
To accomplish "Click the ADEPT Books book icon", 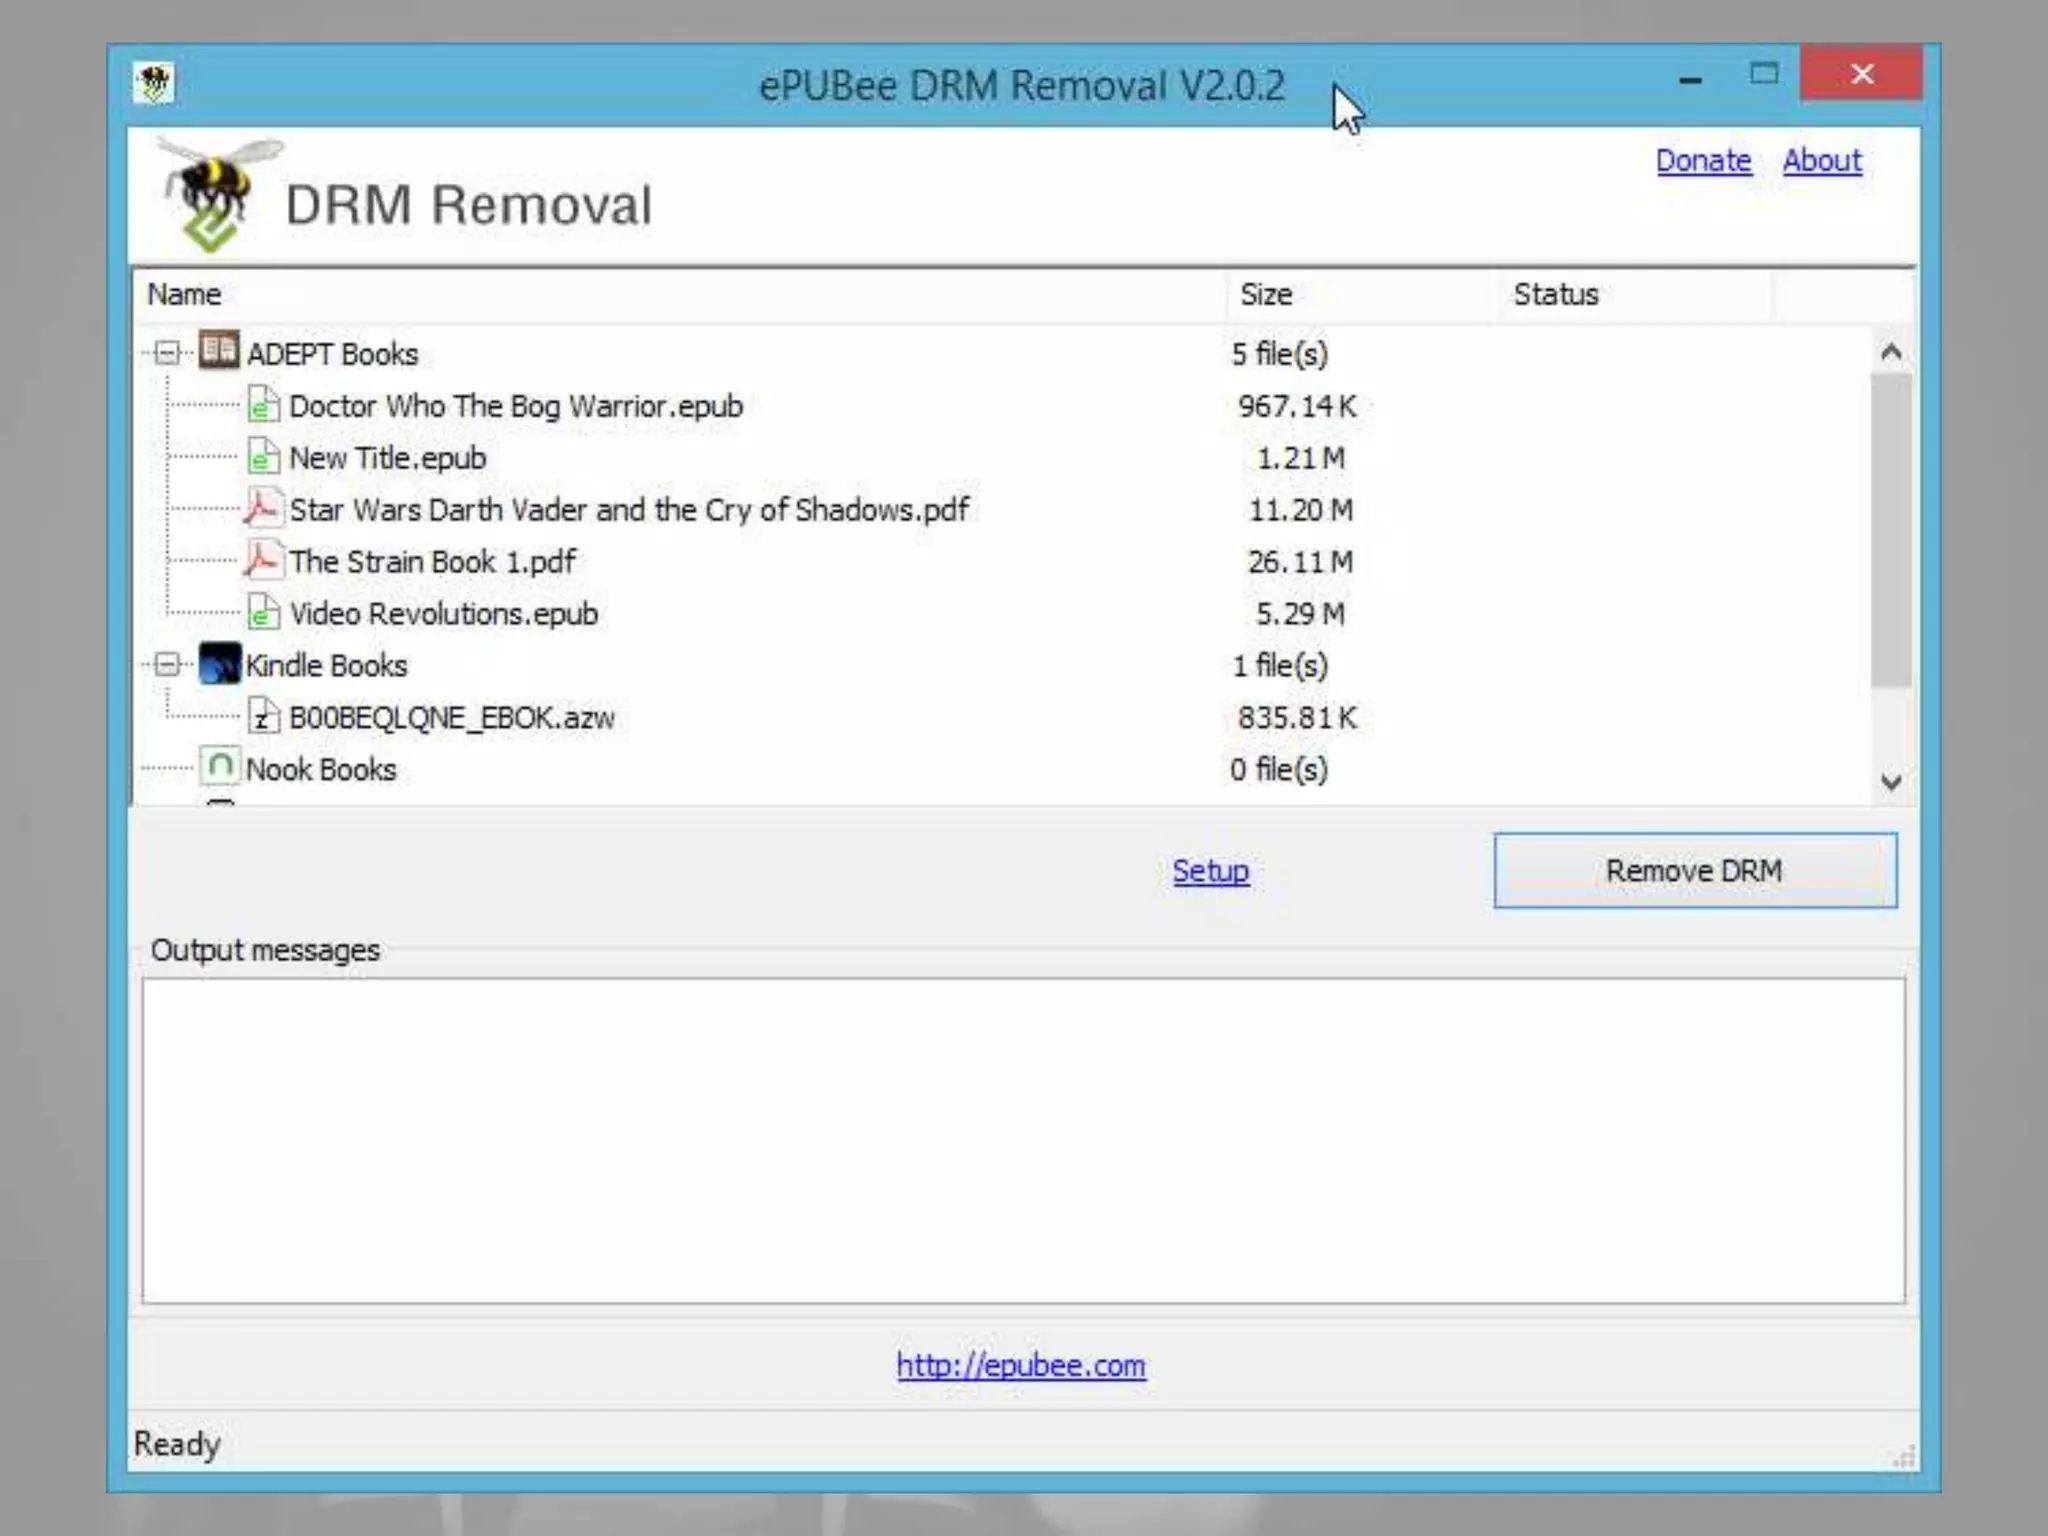I will (x=218, y=352).
